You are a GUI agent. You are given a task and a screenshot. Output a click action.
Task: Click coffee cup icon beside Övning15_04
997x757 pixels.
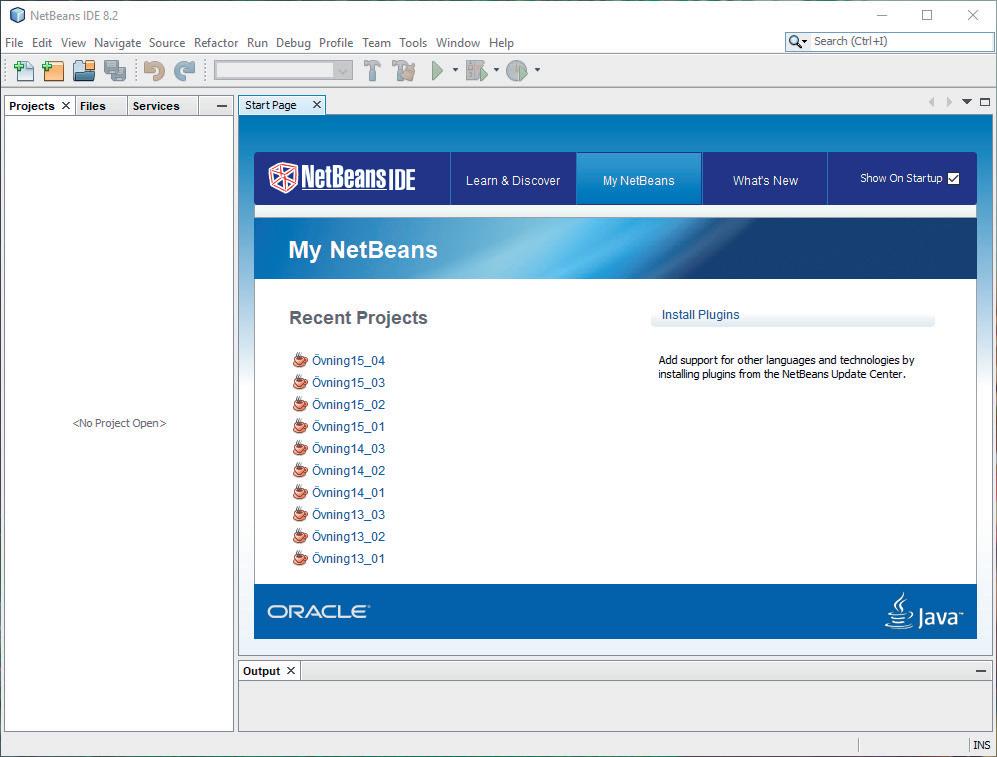[x=300, y=360]
